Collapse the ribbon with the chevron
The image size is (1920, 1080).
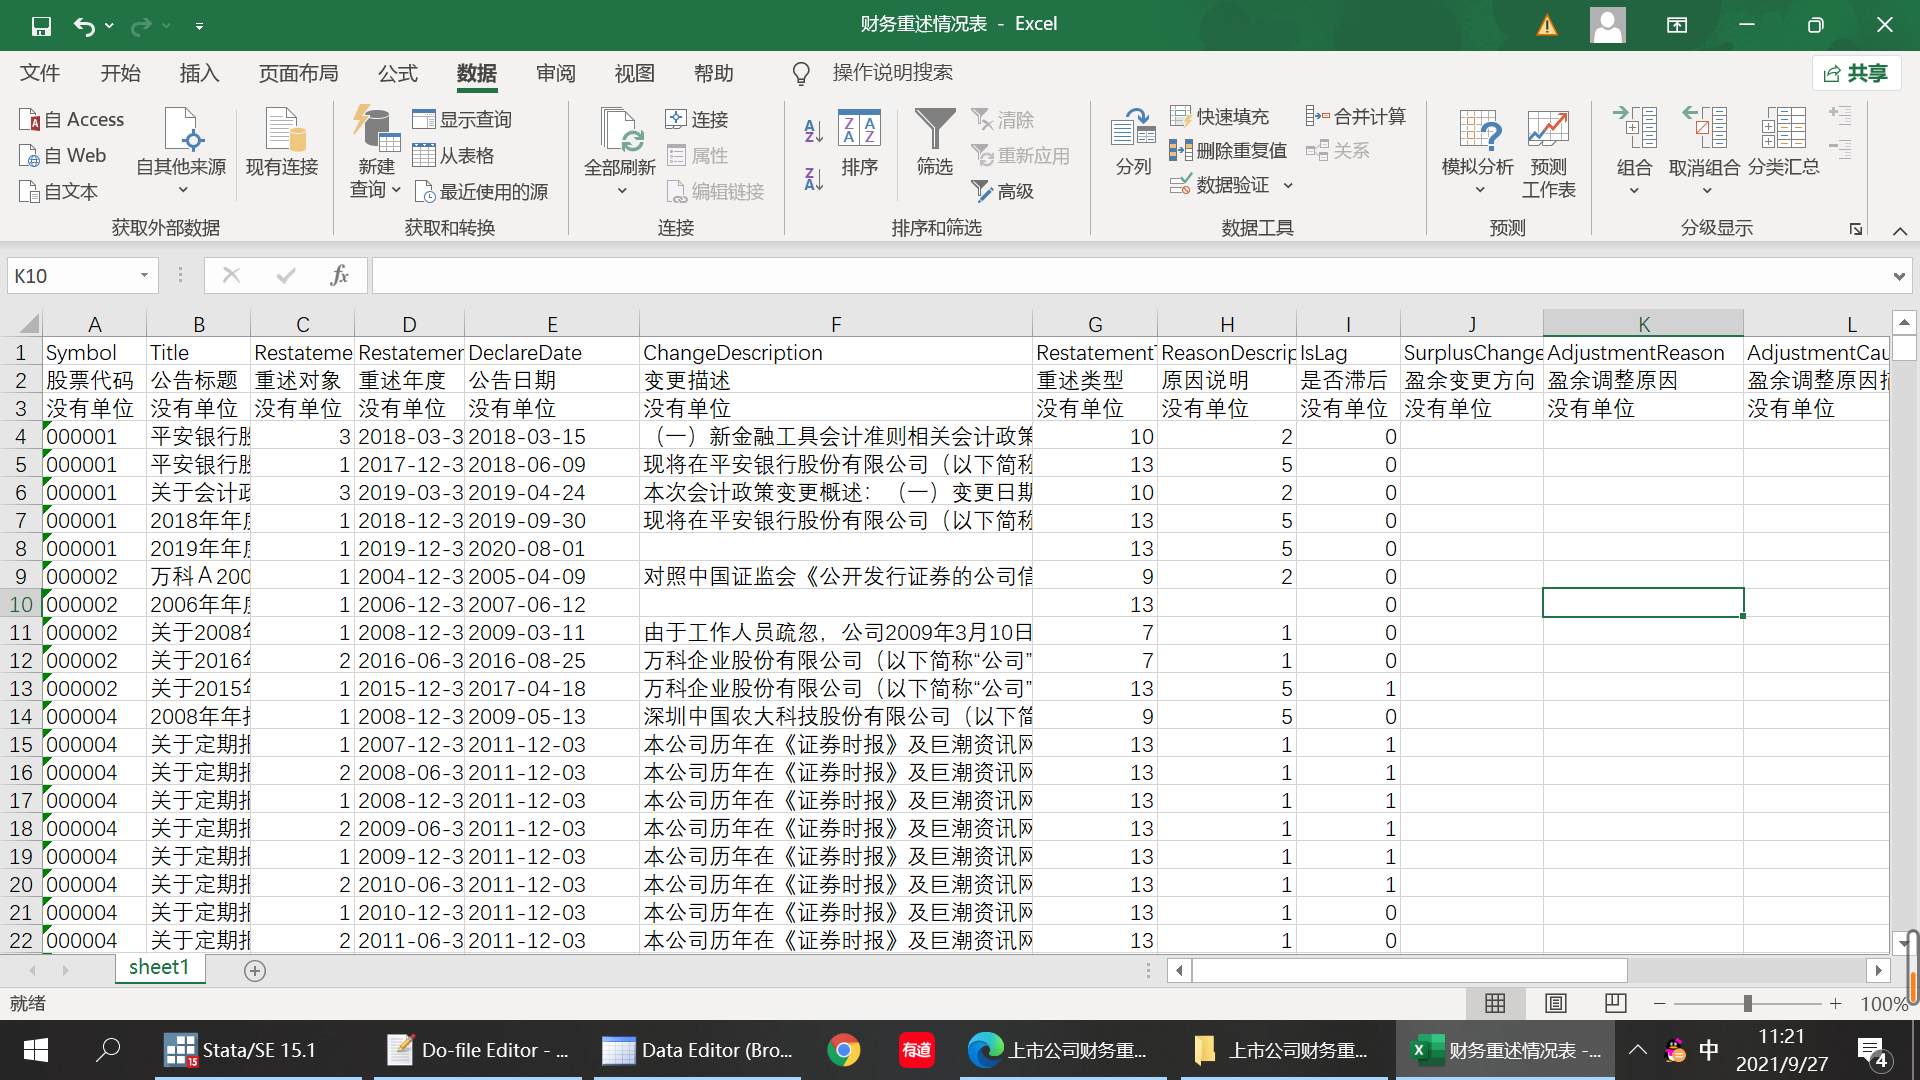click(1899, 231)
